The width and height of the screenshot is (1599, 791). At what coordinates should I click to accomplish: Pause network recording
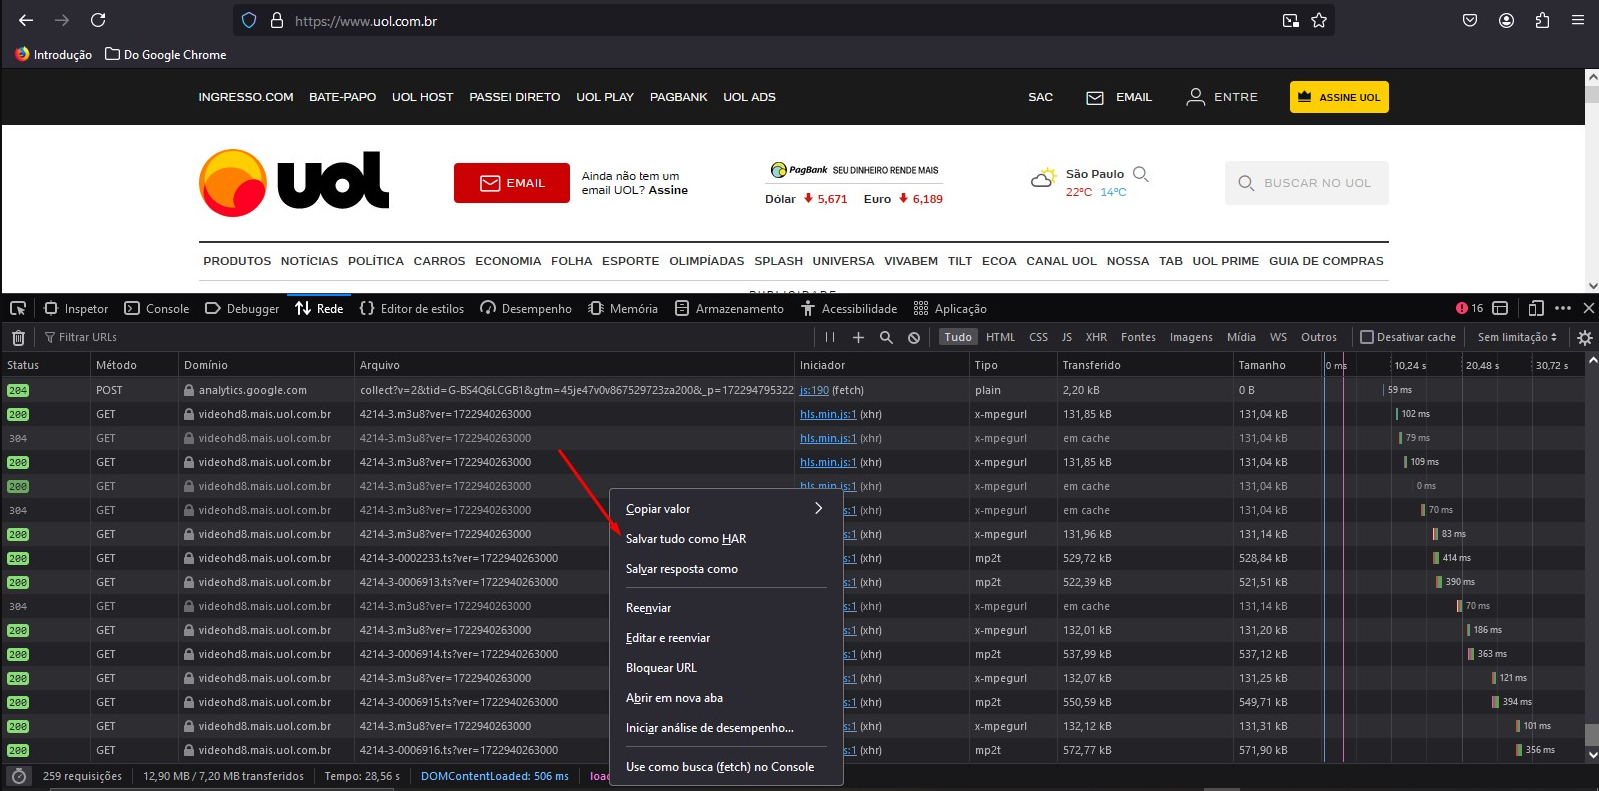[x=830, y=337]
